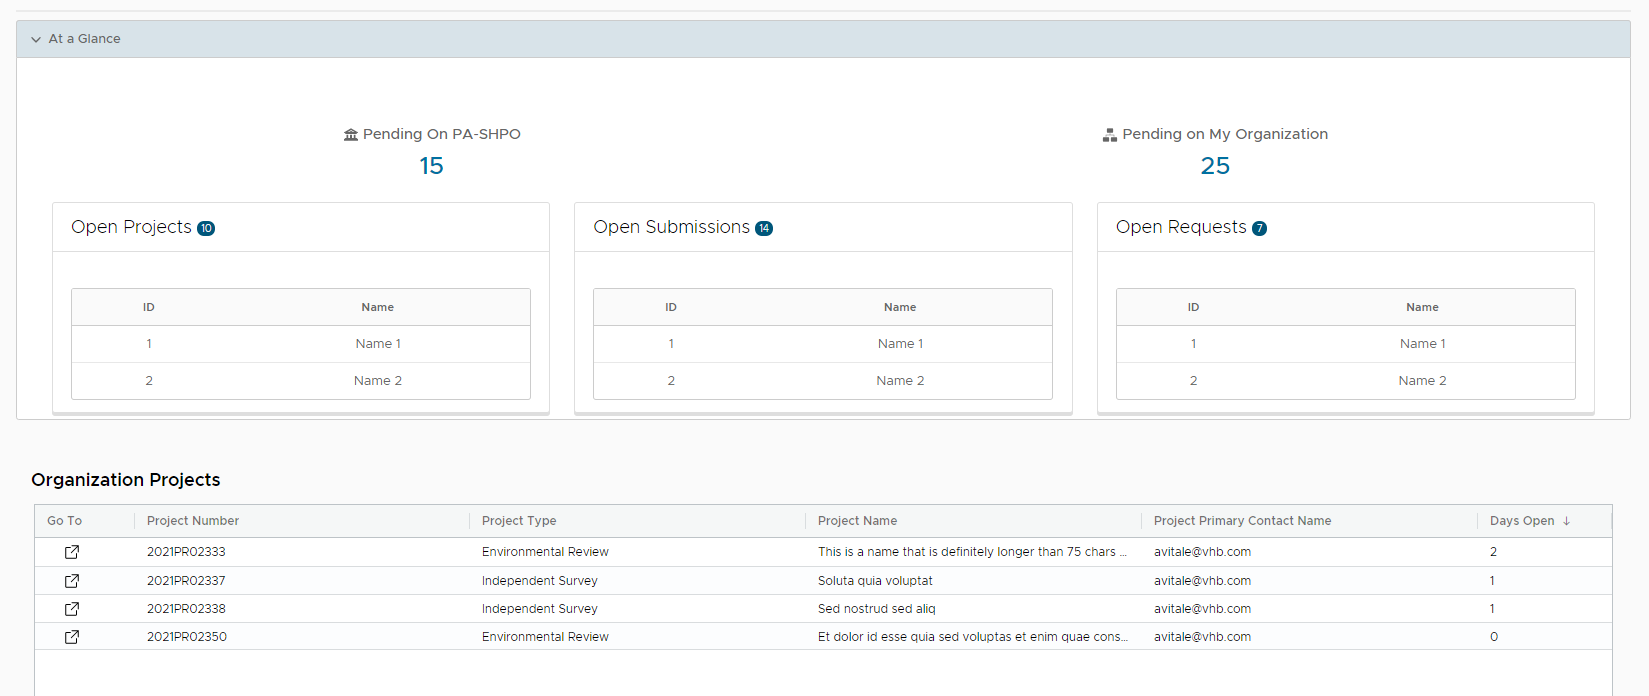Open project 2021PR02350 via Go To icon
The image size is (1649, 696).
tap(72, 637)
